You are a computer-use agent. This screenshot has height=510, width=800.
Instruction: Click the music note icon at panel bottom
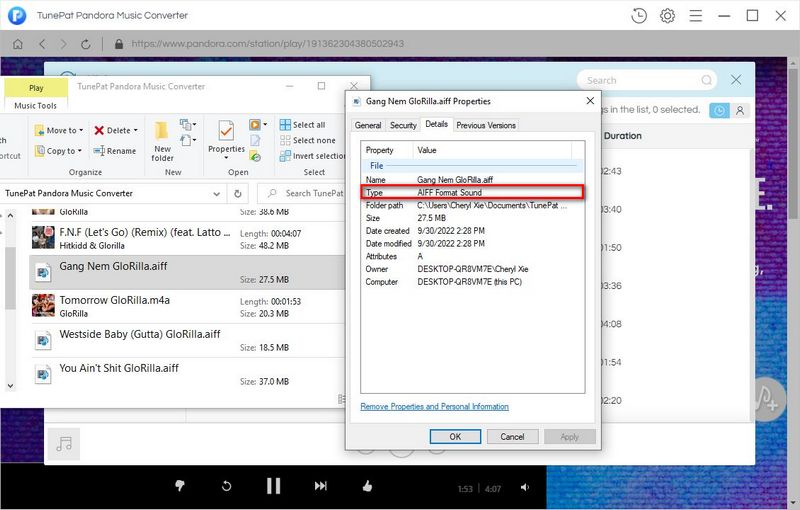(64, 444)
